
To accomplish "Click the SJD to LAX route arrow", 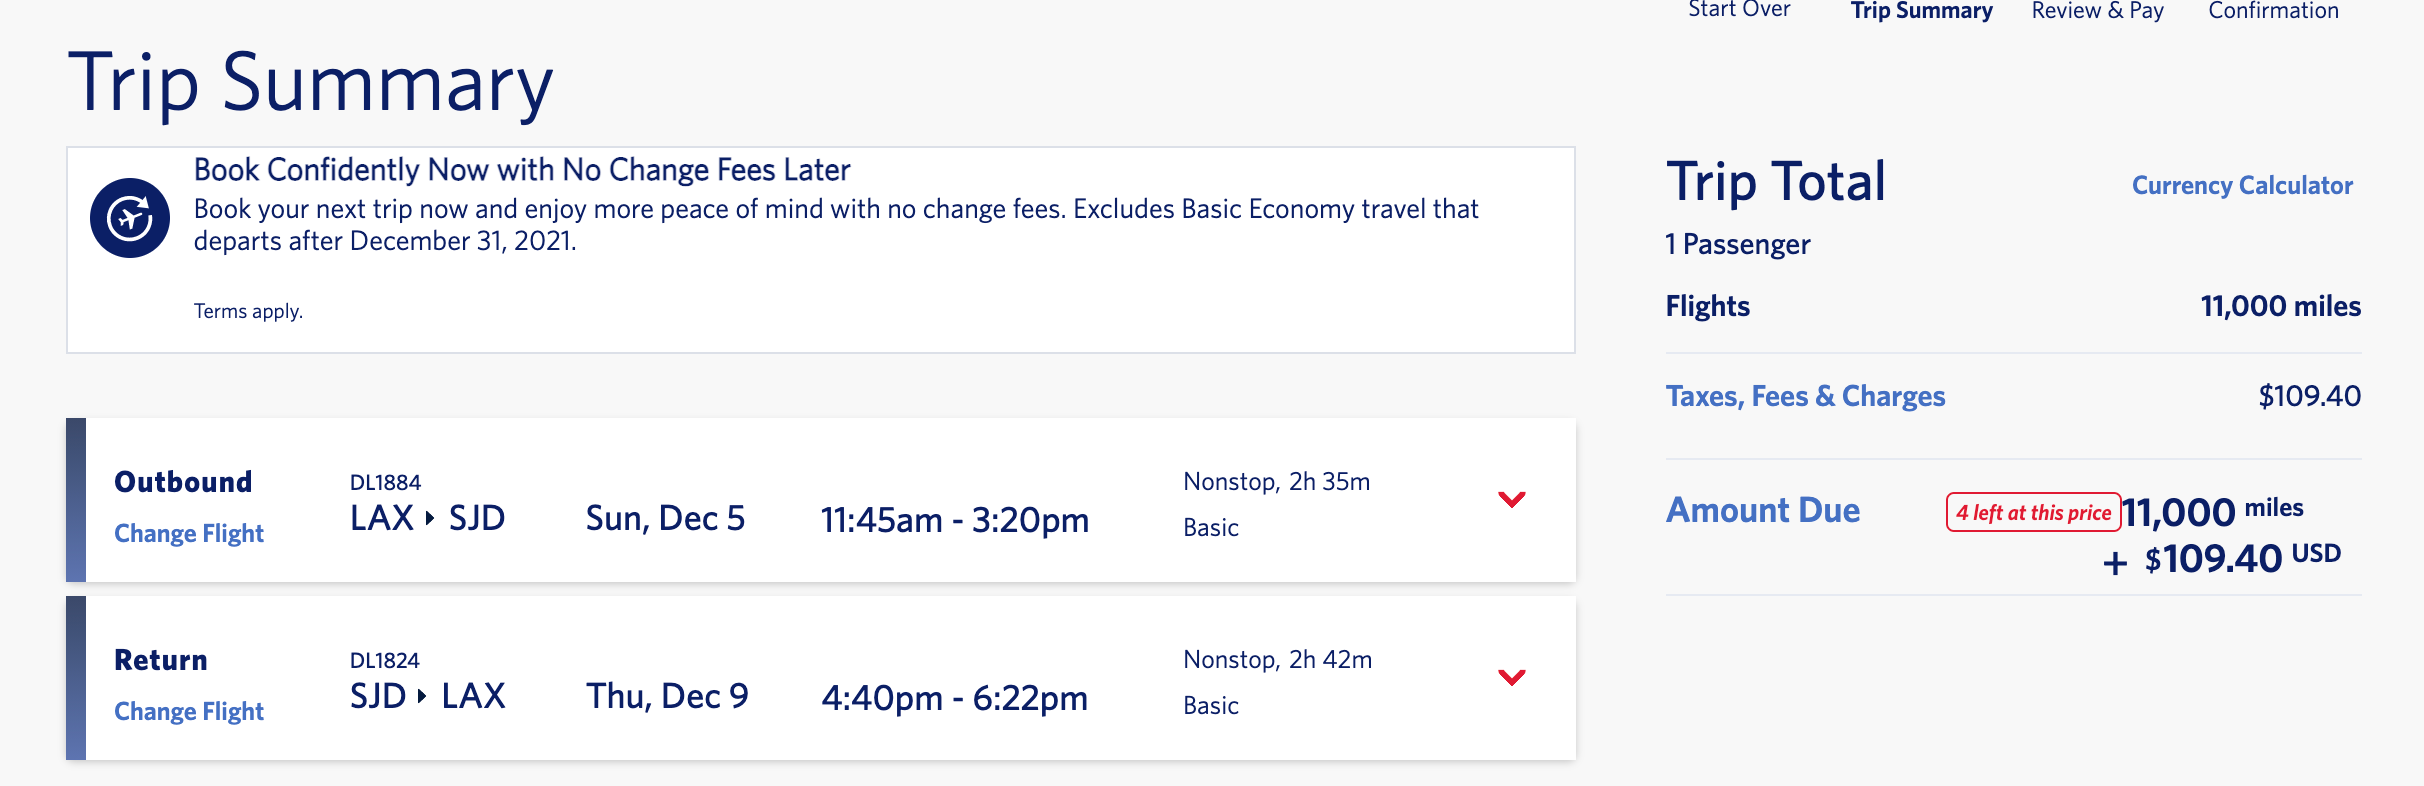I will pos(422,696).
